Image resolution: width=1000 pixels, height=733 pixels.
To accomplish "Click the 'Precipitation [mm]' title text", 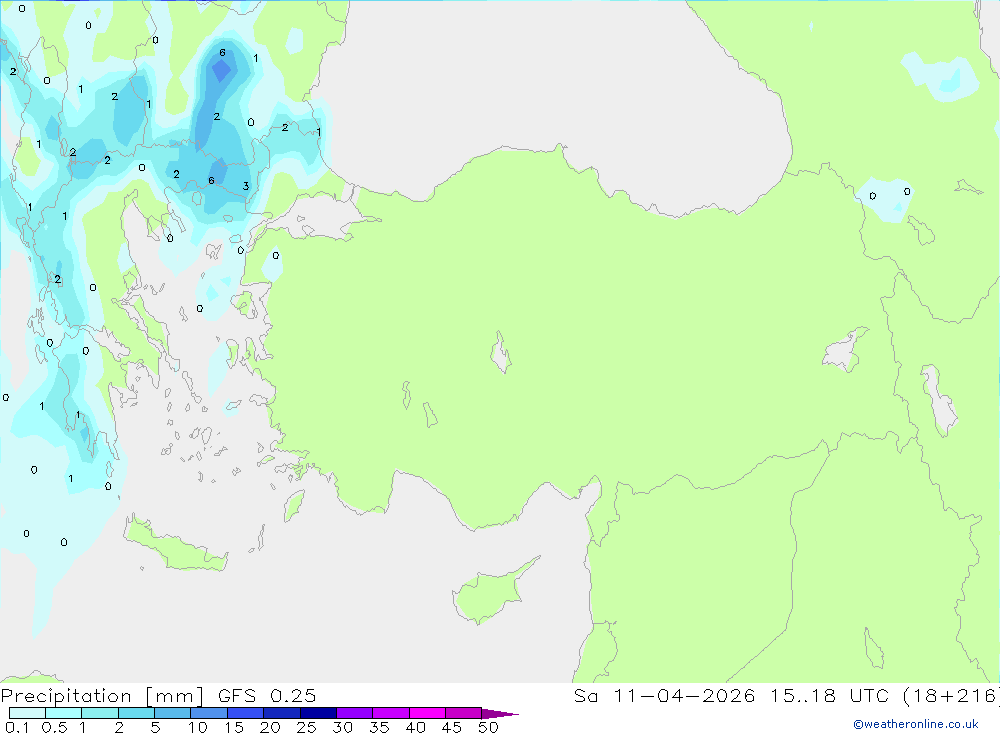I will click(x=102, y=696).
